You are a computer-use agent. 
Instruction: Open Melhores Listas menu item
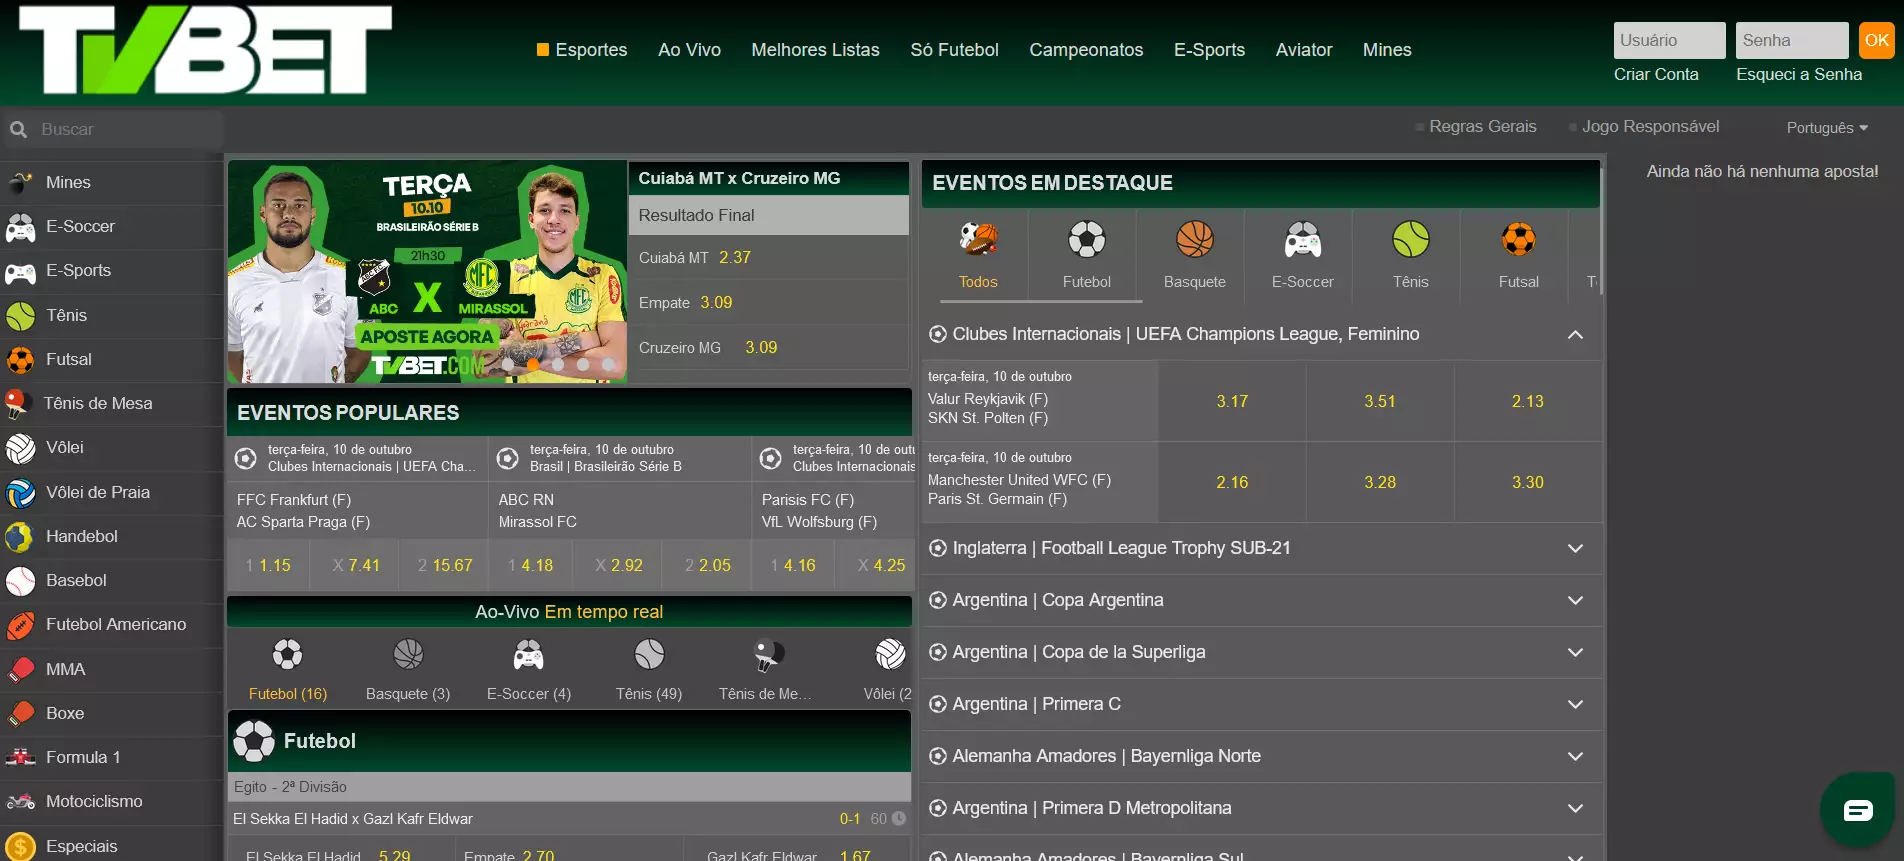click(815, 50)
